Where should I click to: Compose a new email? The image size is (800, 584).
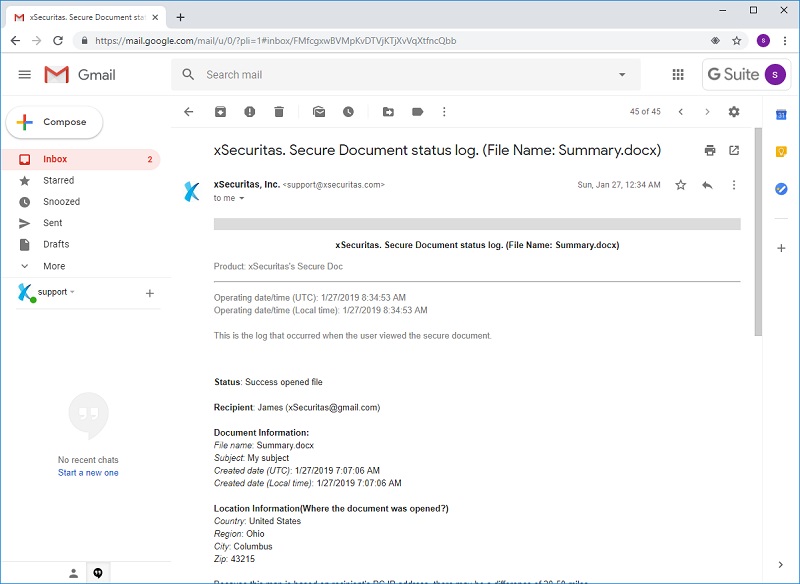click(54, 122)
